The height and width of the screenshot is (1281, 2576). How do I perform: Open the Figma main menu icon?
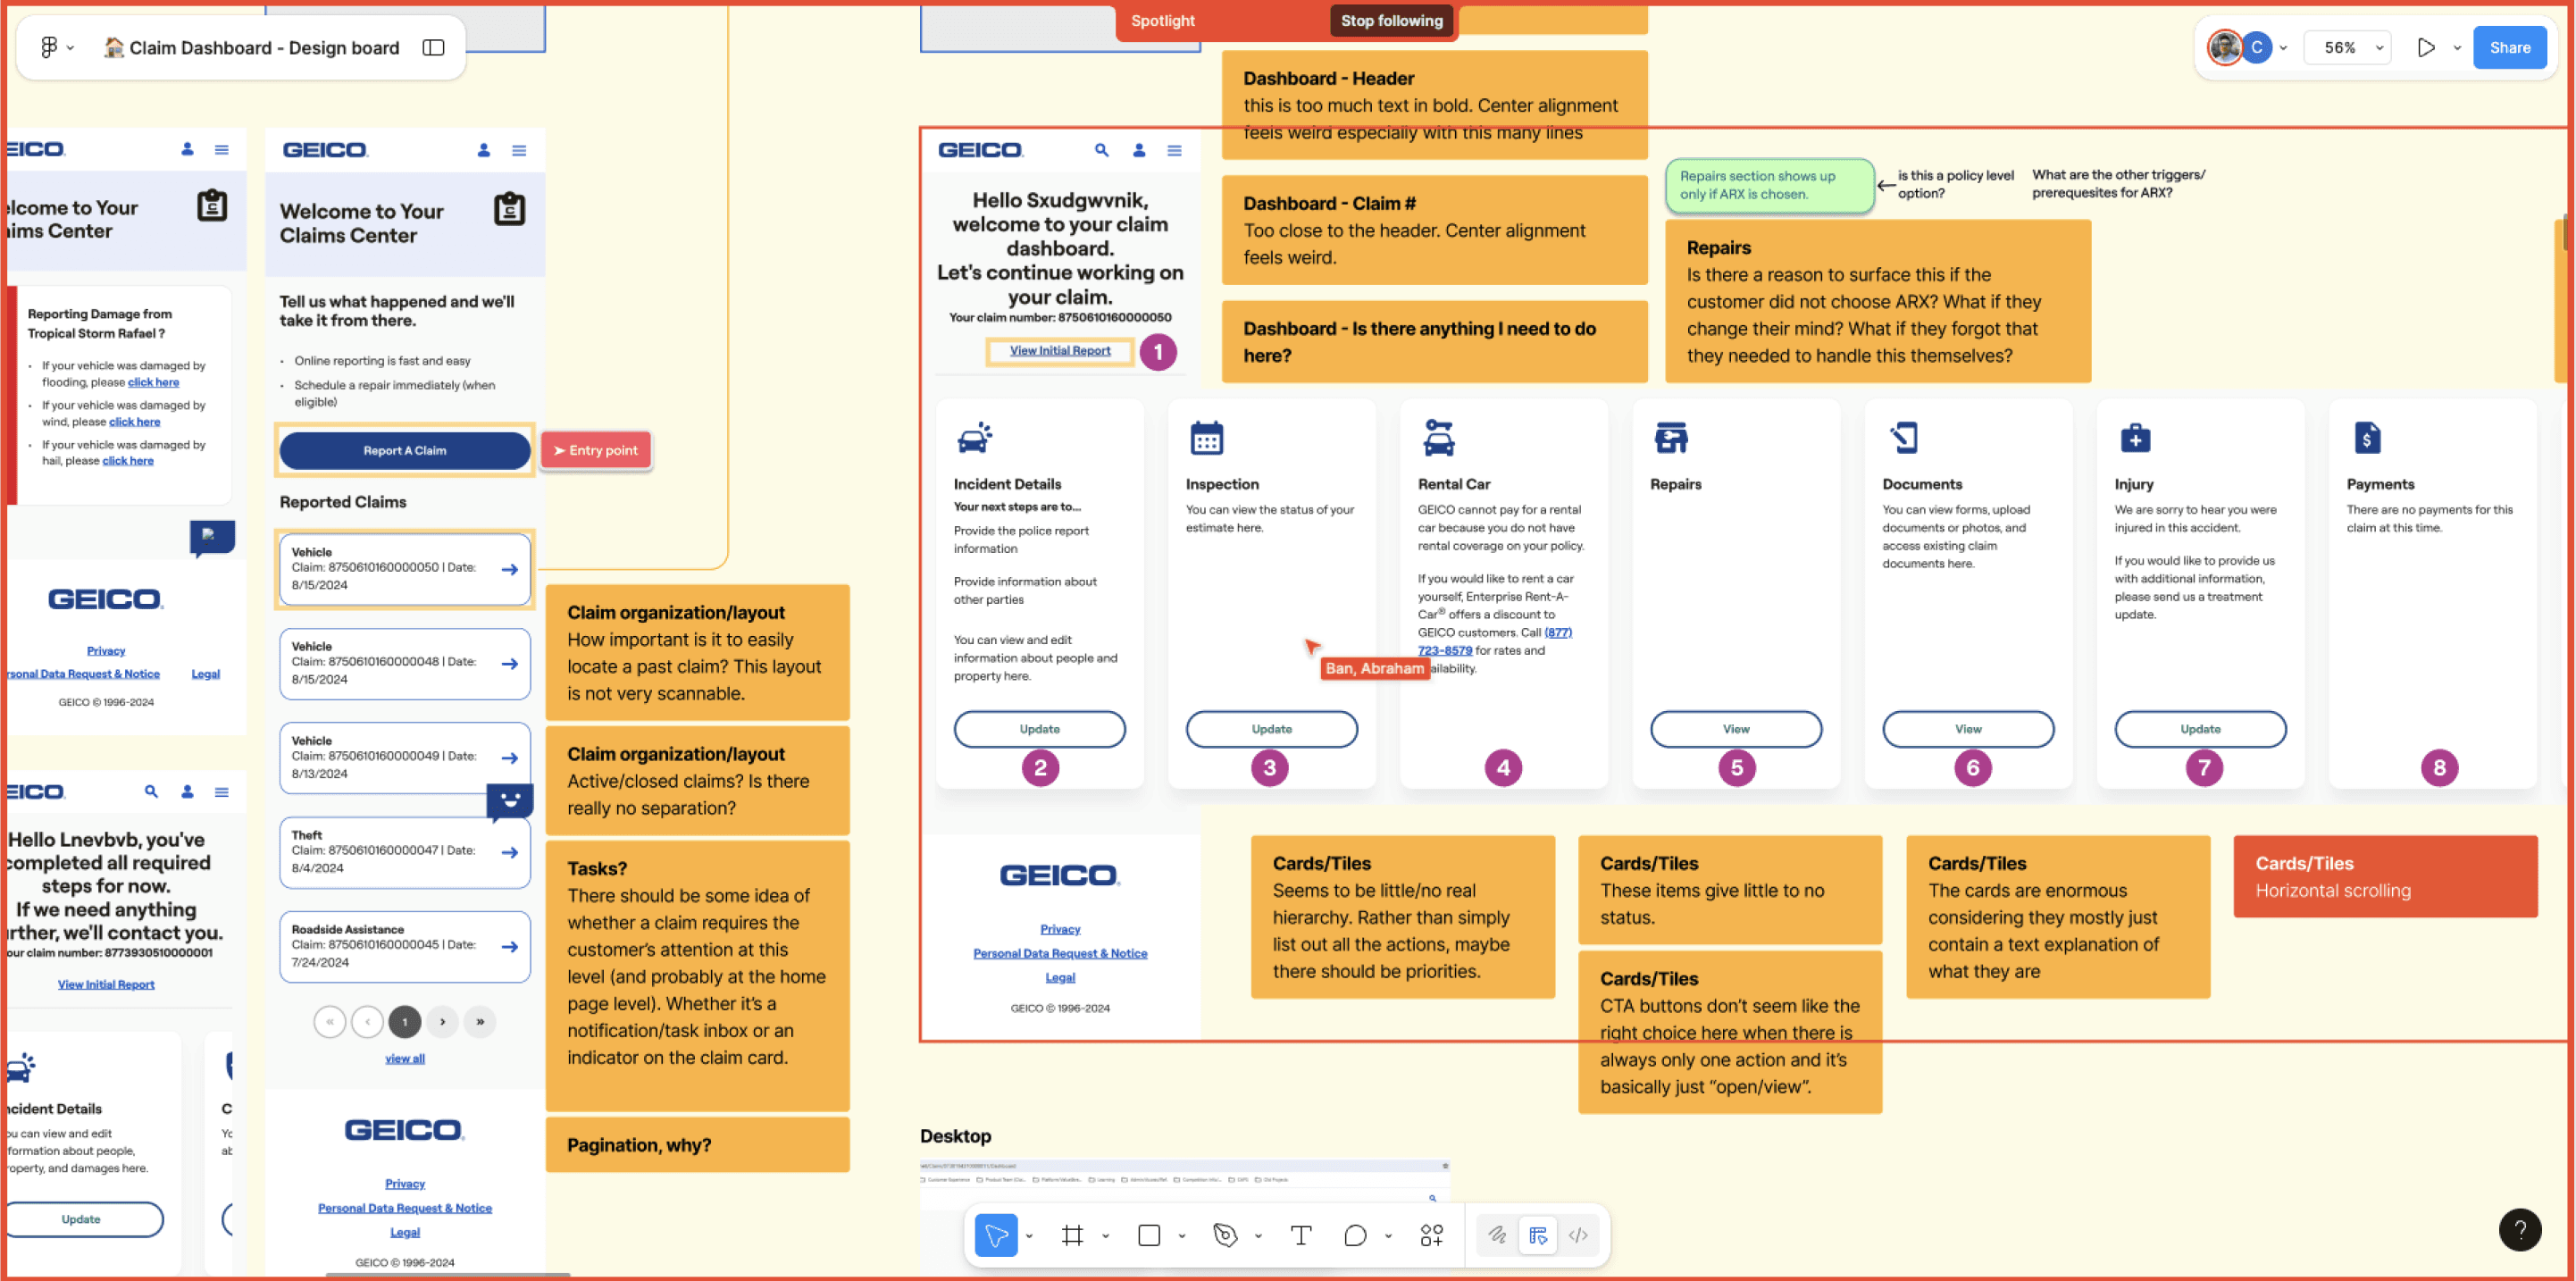point(49,47)
